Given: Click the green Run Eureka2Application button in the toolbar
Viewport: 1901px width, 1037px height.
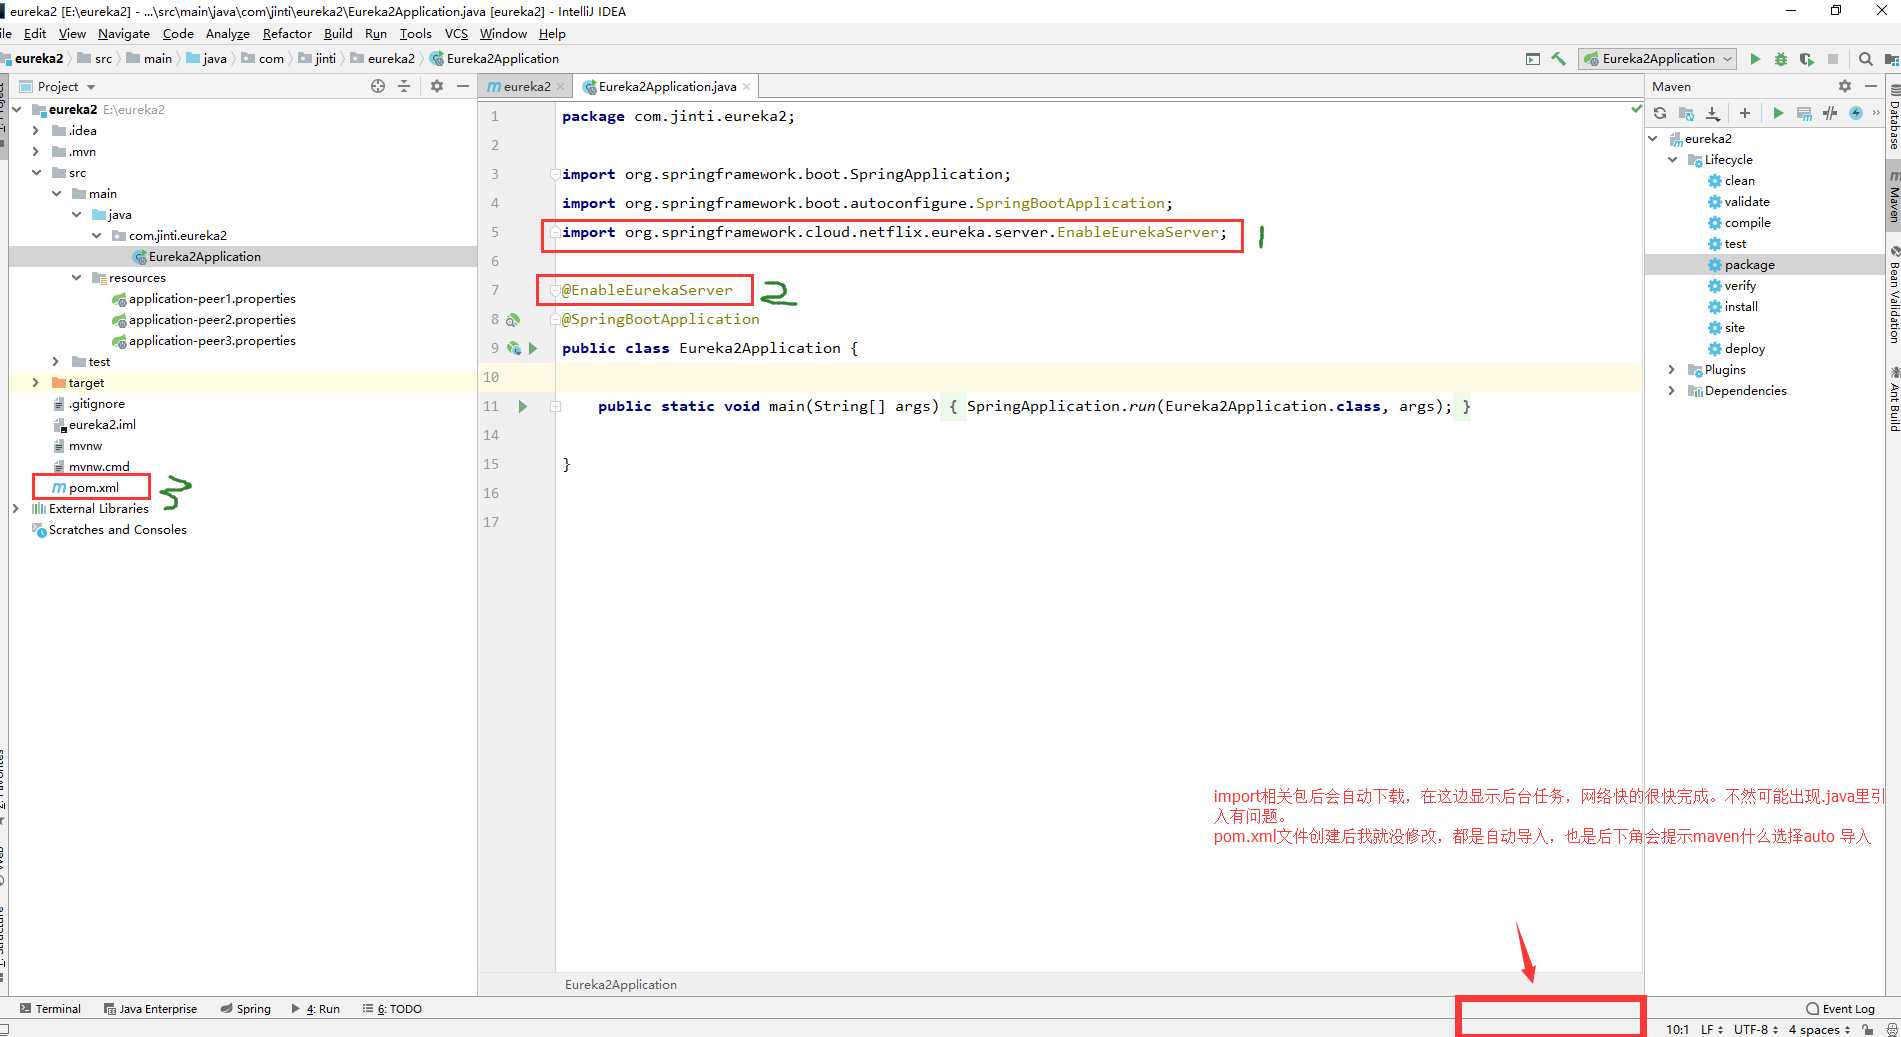Looking at the screenshot, I should click(1755, 59).
